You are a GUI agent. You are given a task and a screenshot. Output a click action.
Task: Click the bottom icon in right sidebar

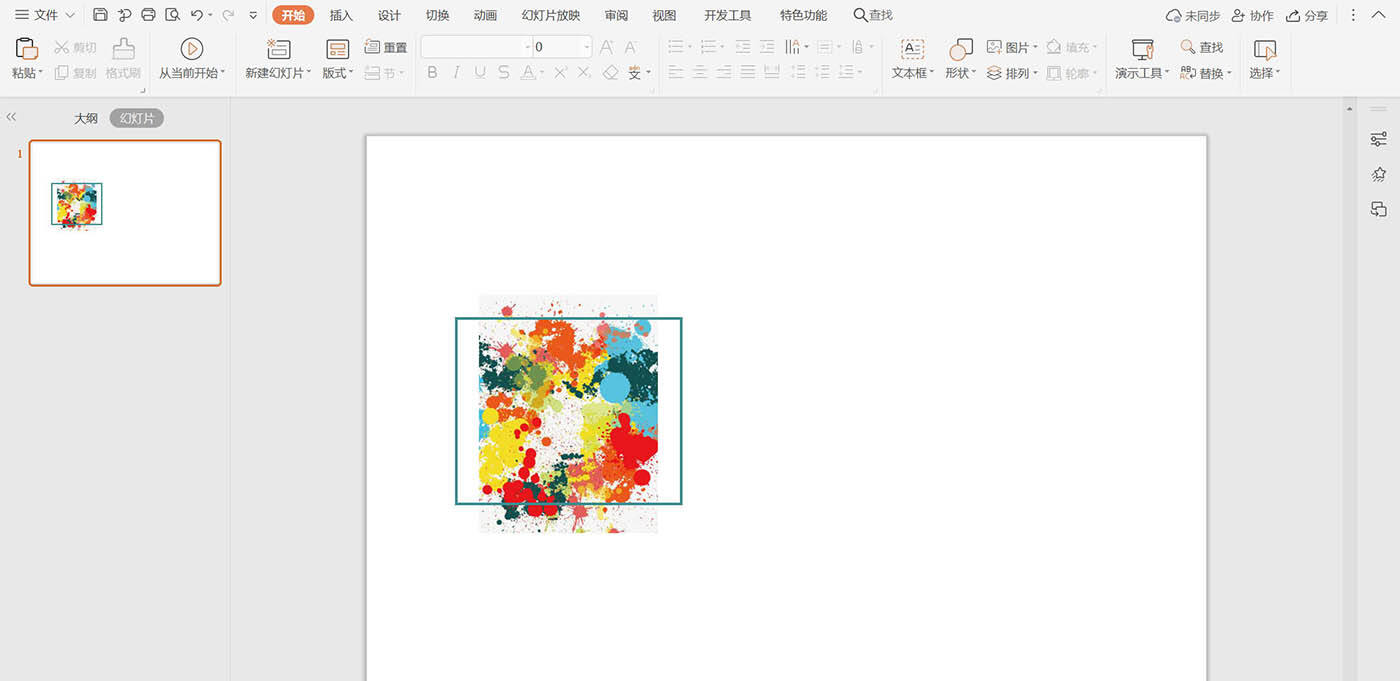click(1379, 209)
